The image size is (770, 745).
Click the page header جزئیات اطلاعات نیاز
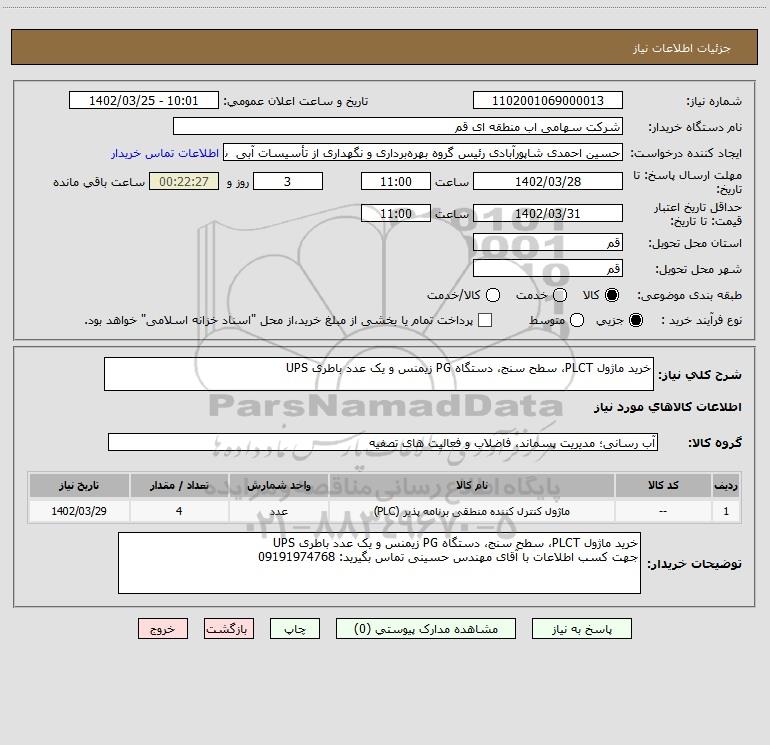pyautogui.click(x=682, y=48)
